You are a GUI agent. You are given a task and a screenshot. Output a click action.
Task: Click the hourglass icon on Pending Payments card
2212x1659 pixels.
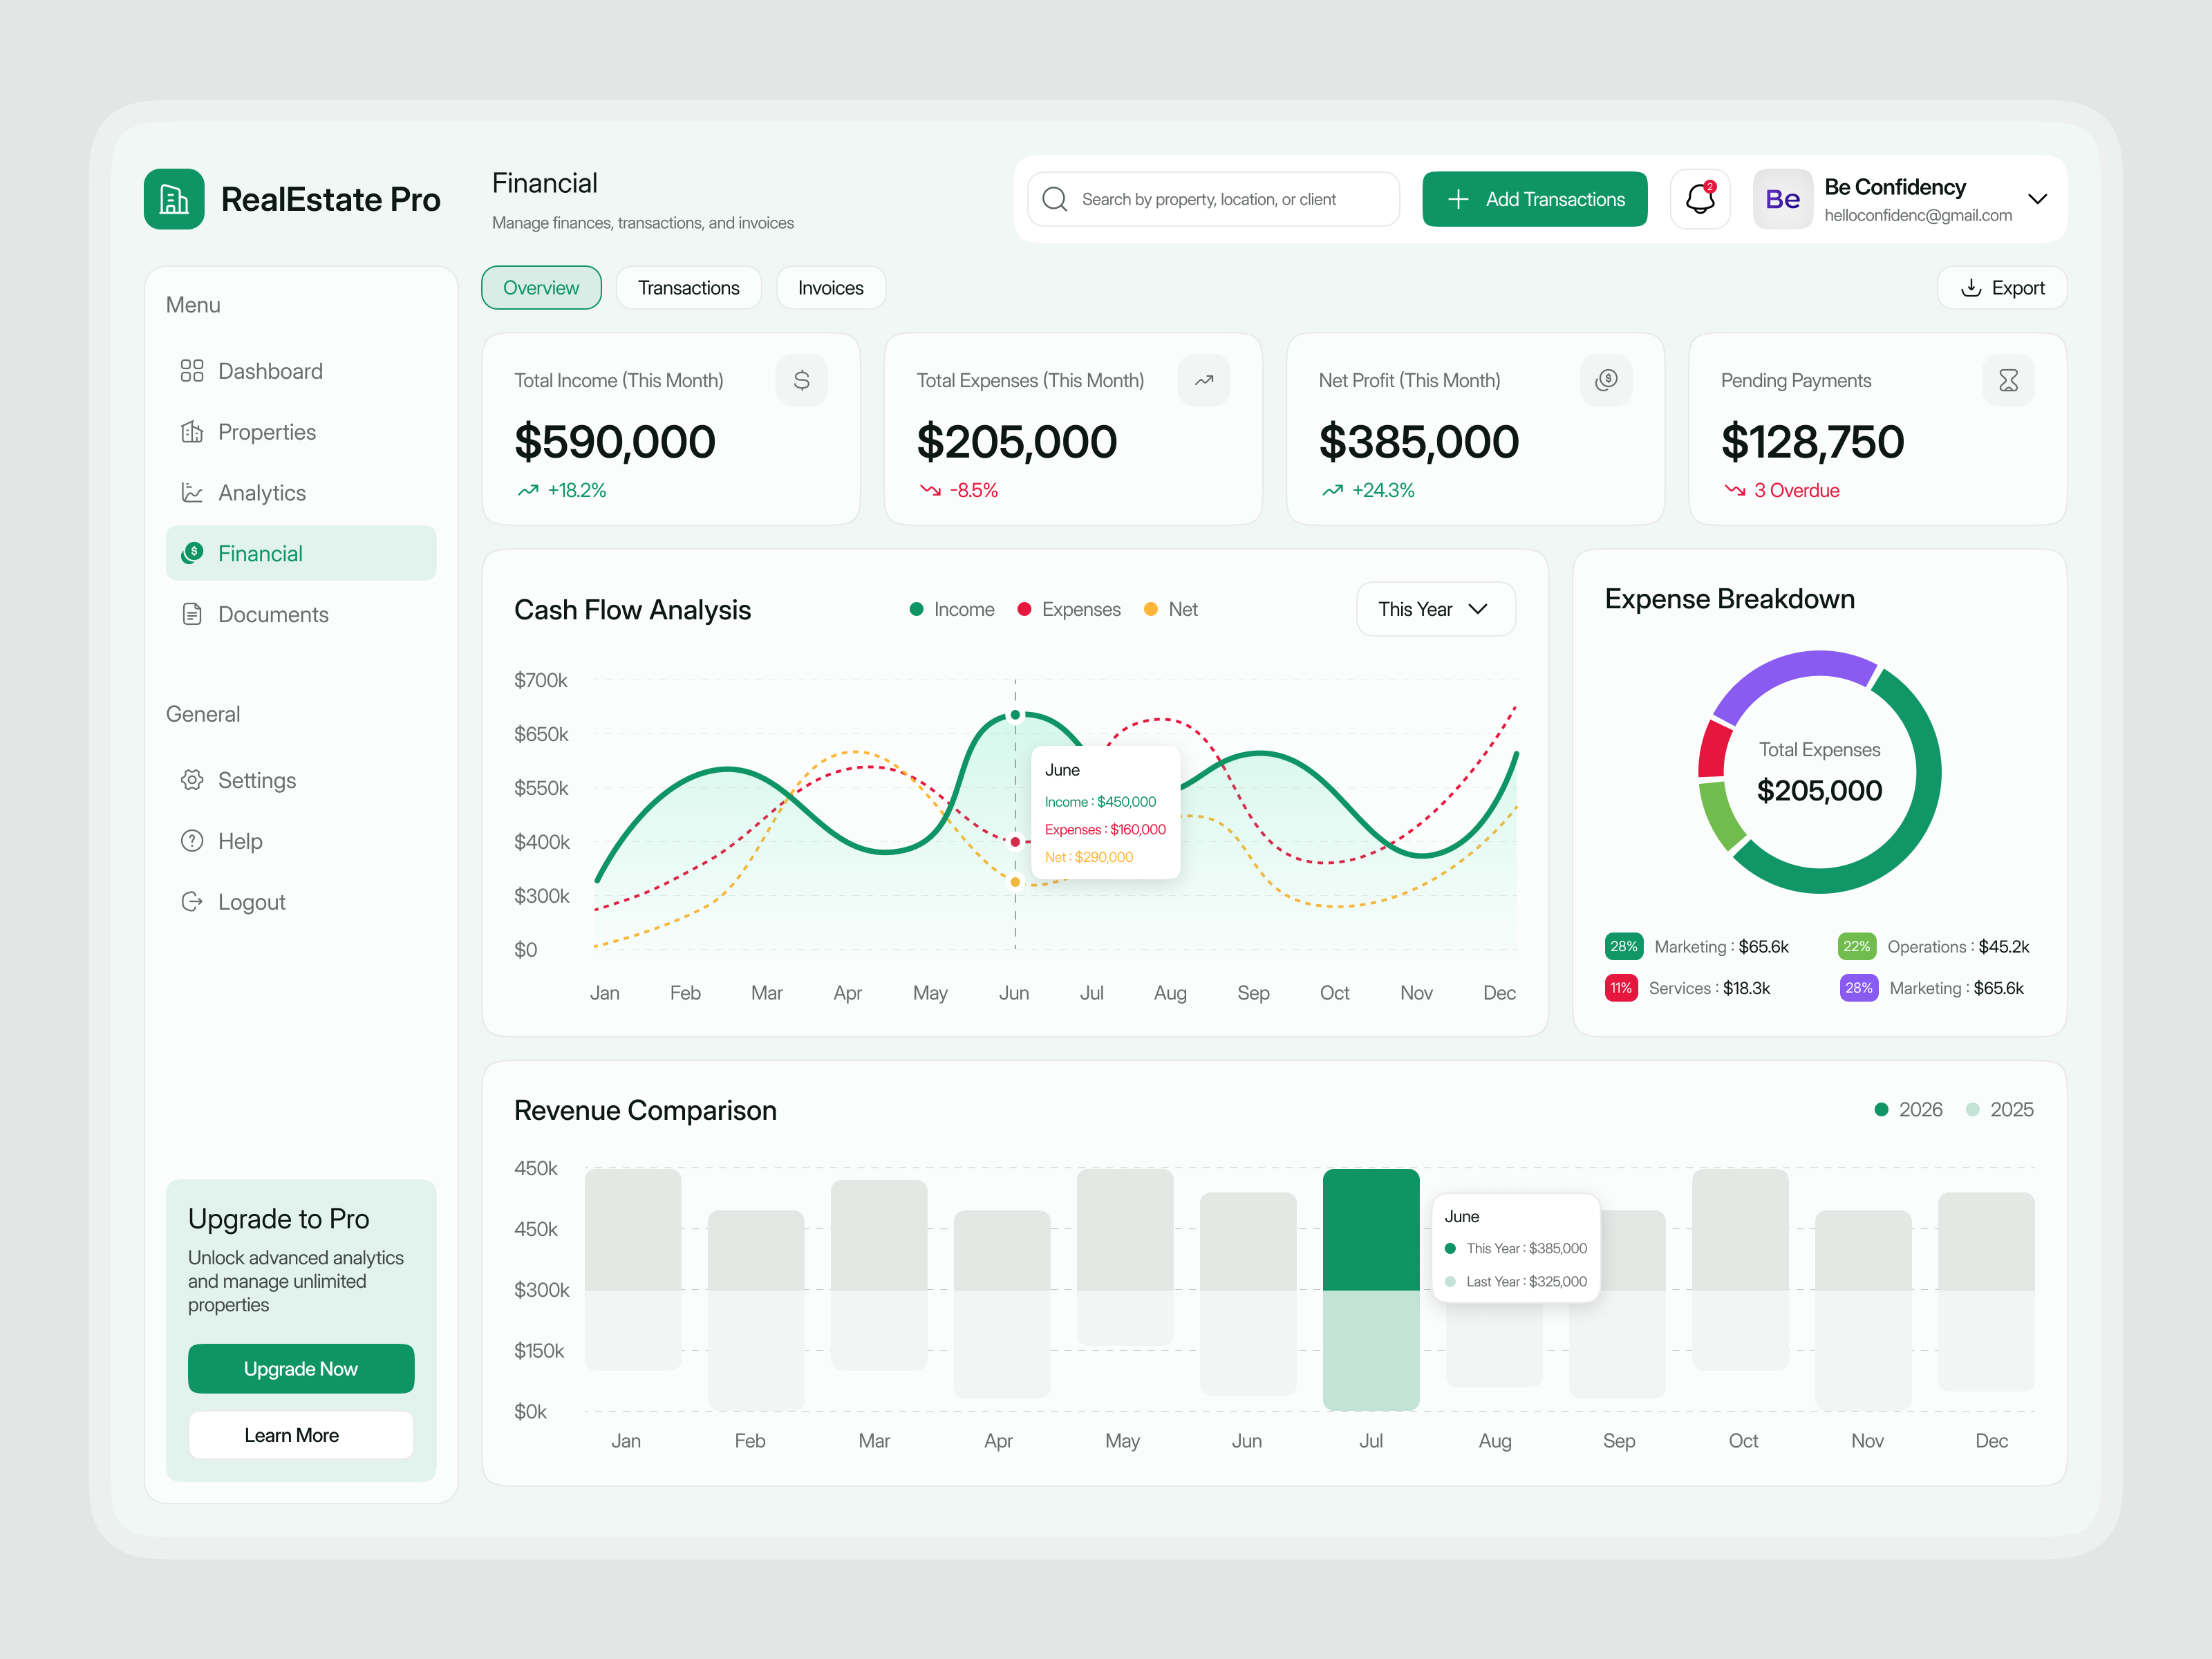click(2009, 380)
